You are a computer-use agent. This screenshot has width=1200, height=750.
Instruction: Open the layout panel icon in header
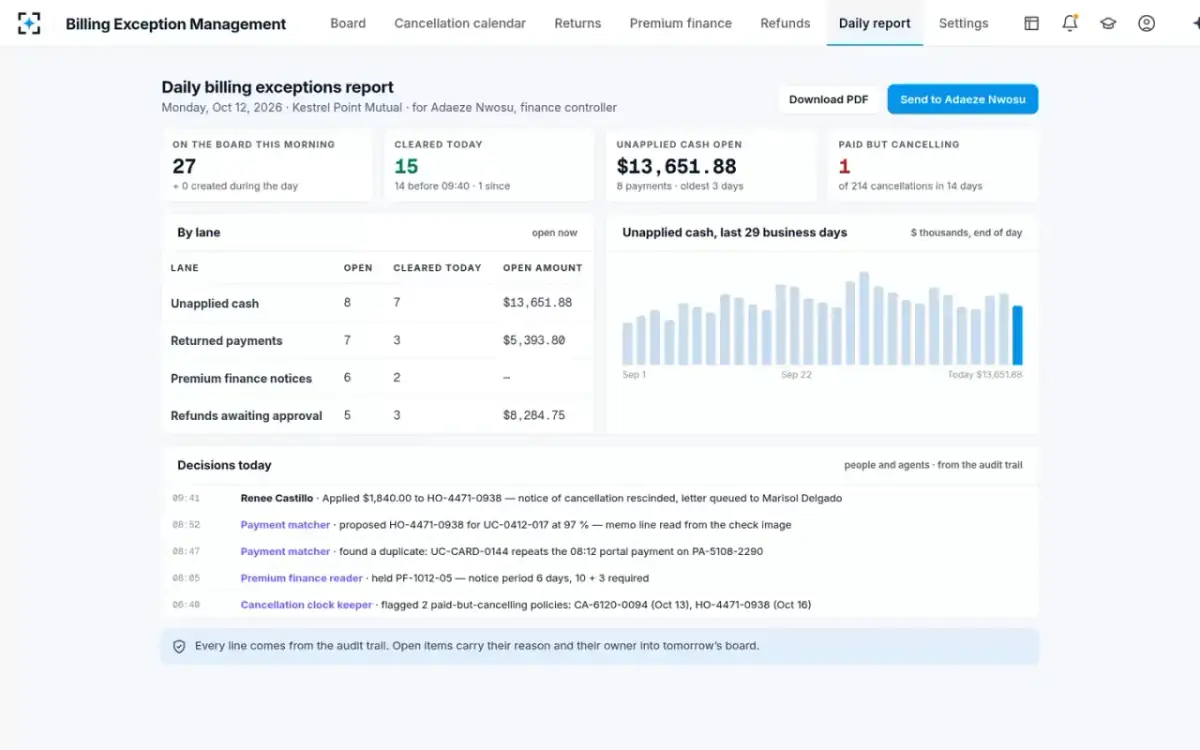point(1031,23)
